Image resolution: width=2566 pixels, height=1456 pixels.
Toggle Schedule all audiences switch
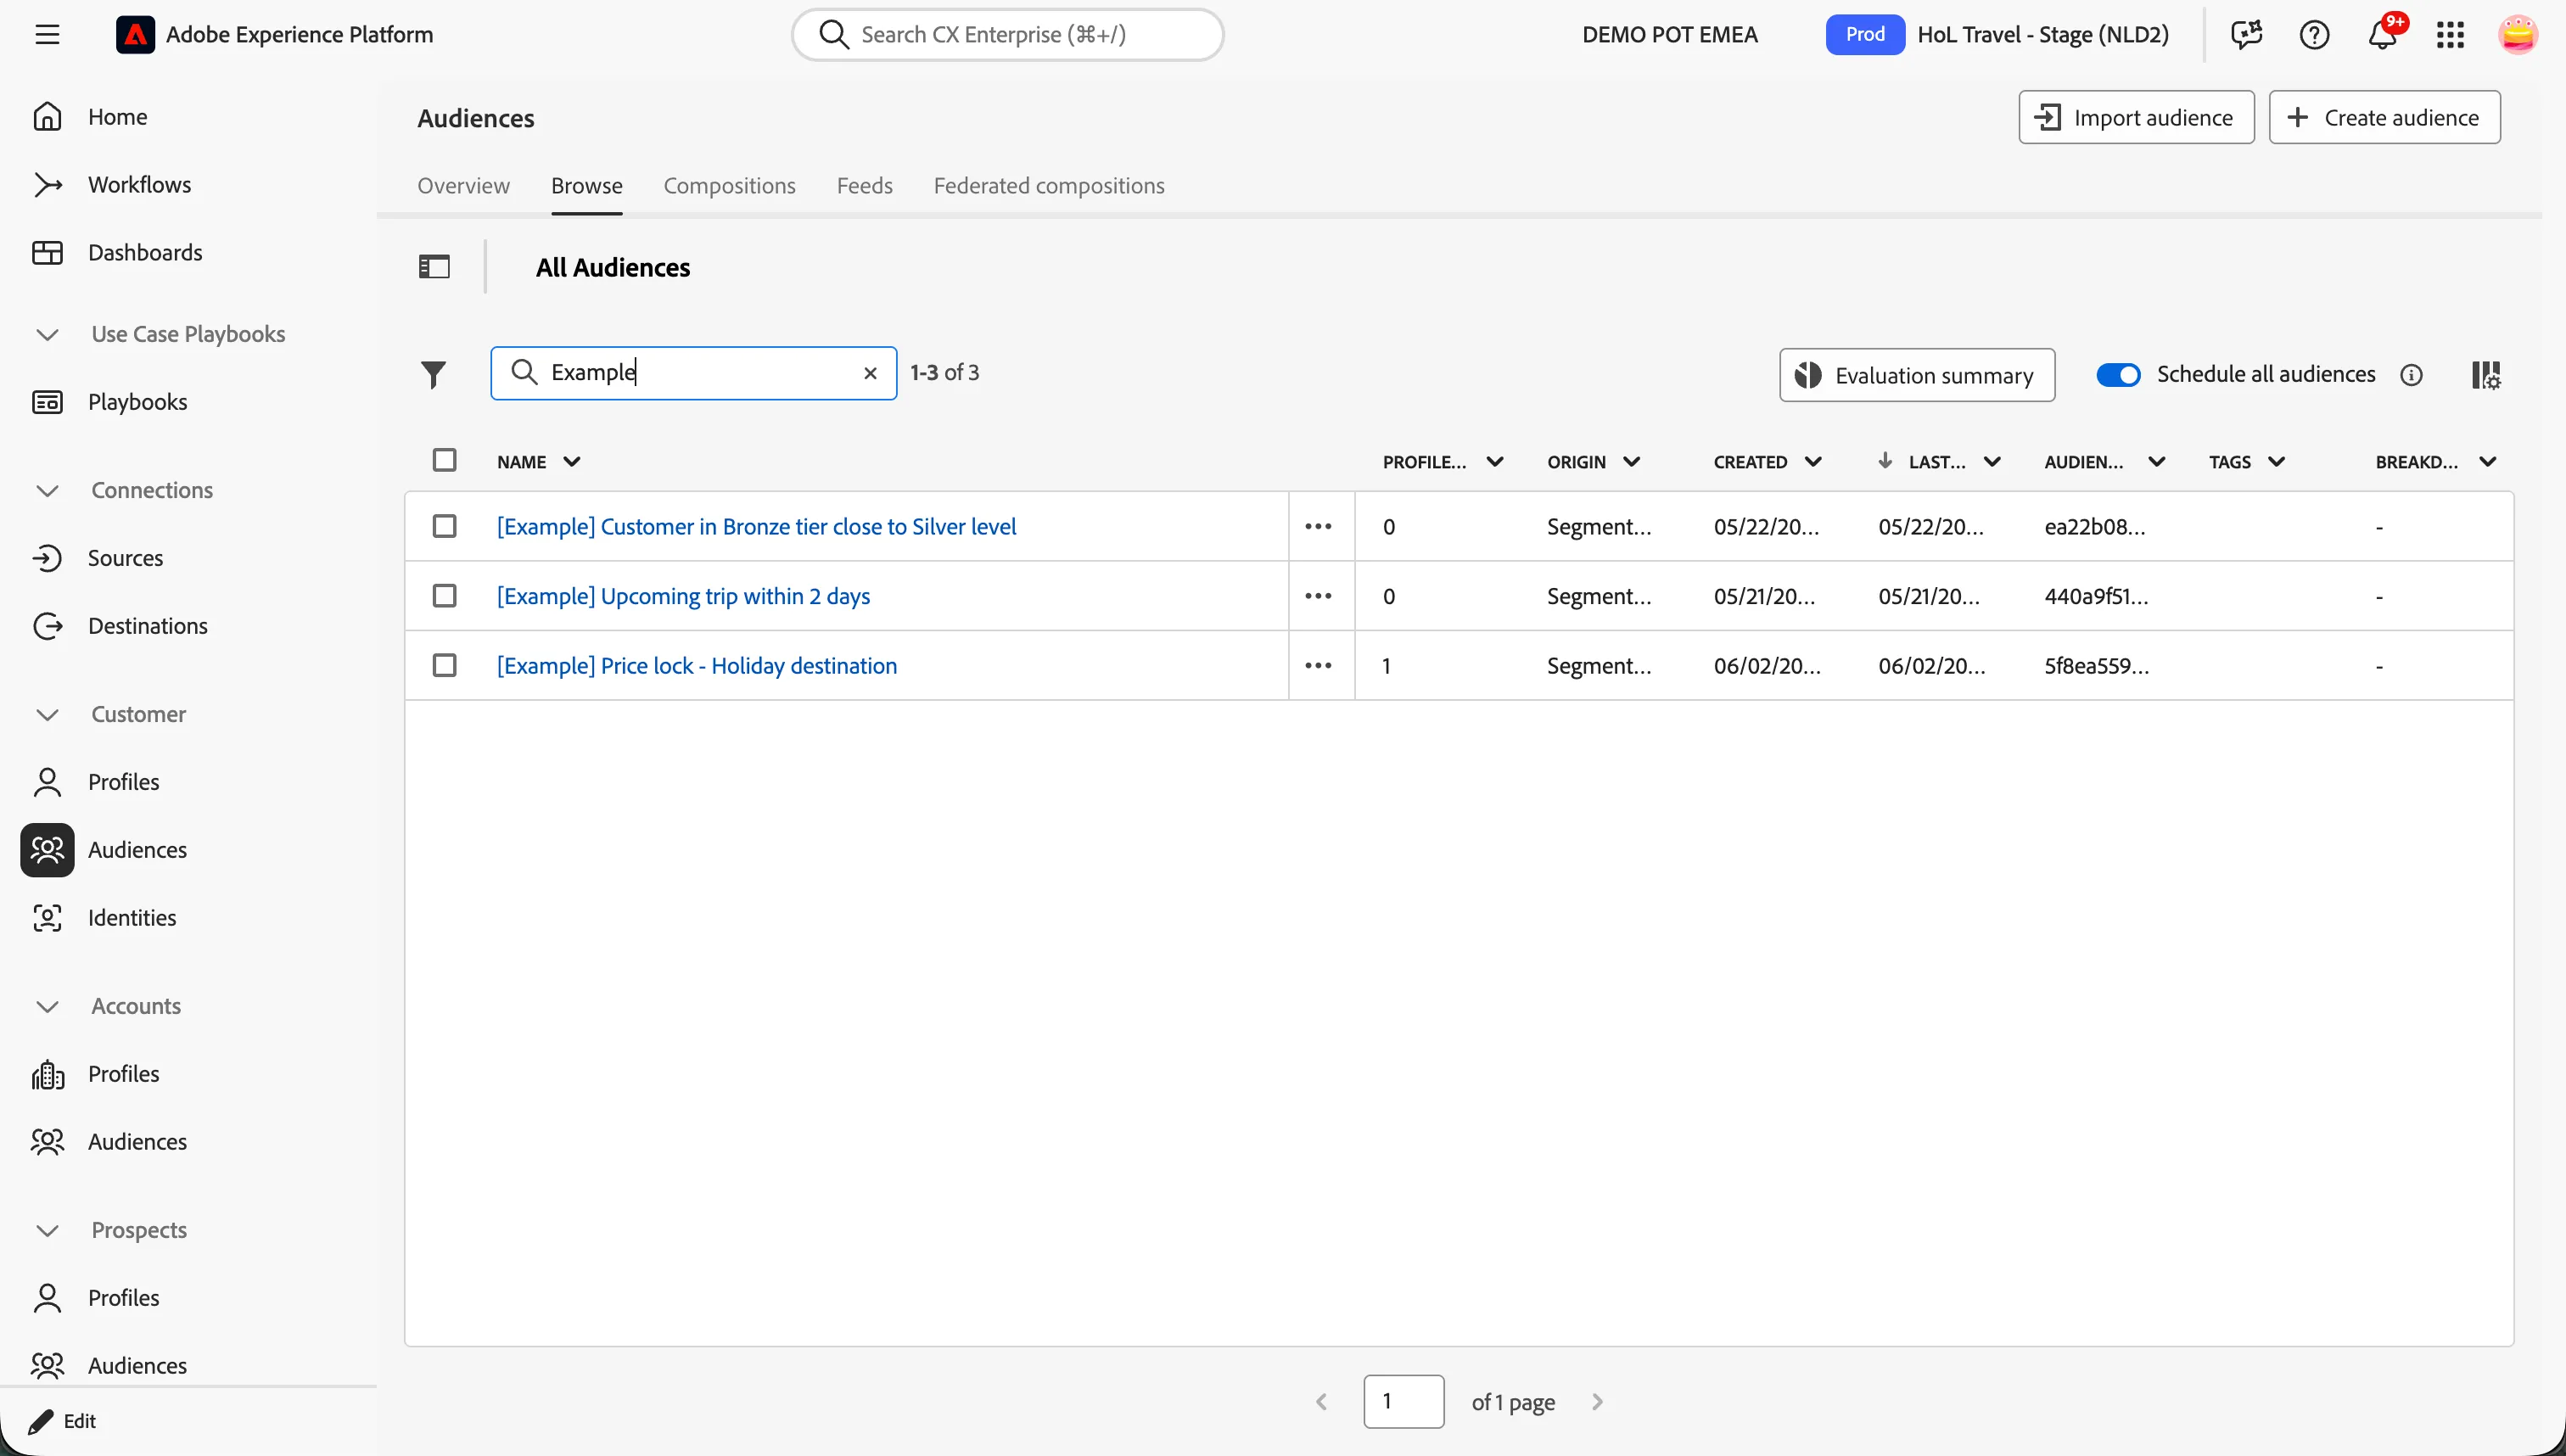(x=2118, y=375)
